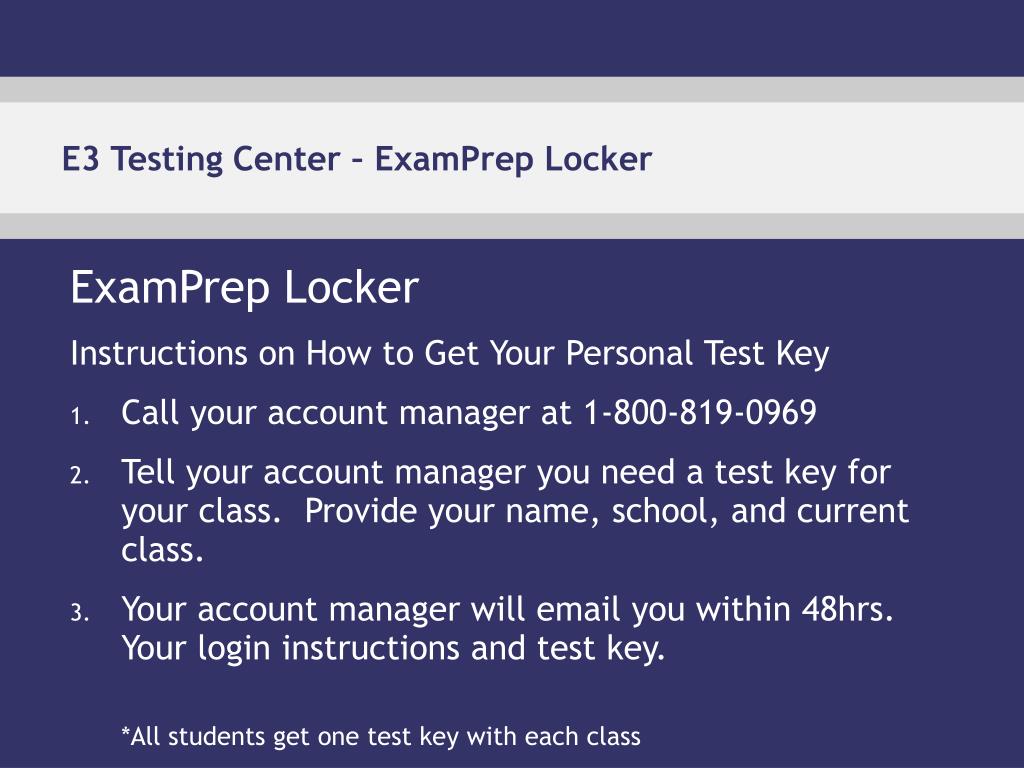Click the asterisk before All students
The width and height of the screenshot is (1024, 768).
click(125, 731)
